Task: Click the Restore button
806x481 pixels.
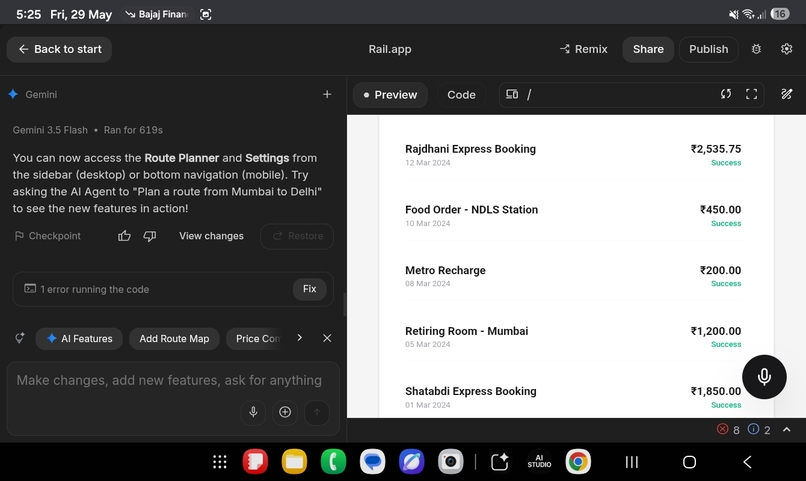Action: (x=297, y=236)
